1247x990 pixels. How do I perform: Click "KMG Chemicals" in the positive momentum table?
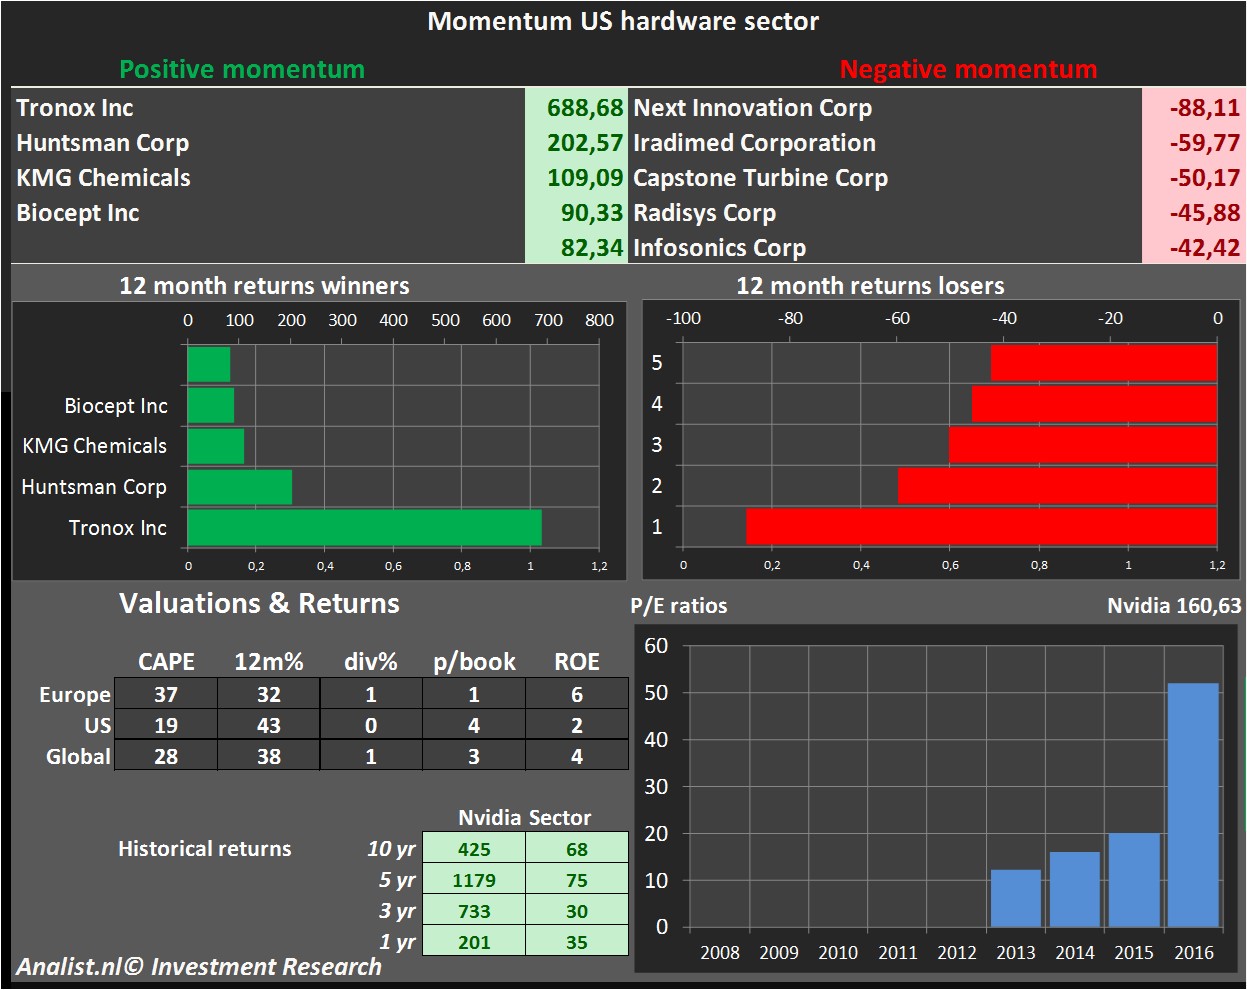(103, 178)
